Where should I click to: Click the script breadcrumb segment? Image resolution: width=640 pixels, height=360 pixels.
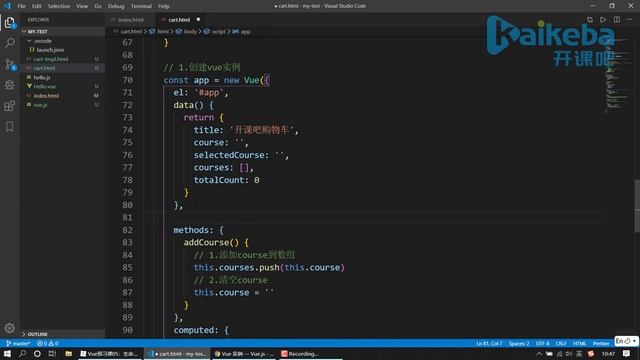[219, 31]
